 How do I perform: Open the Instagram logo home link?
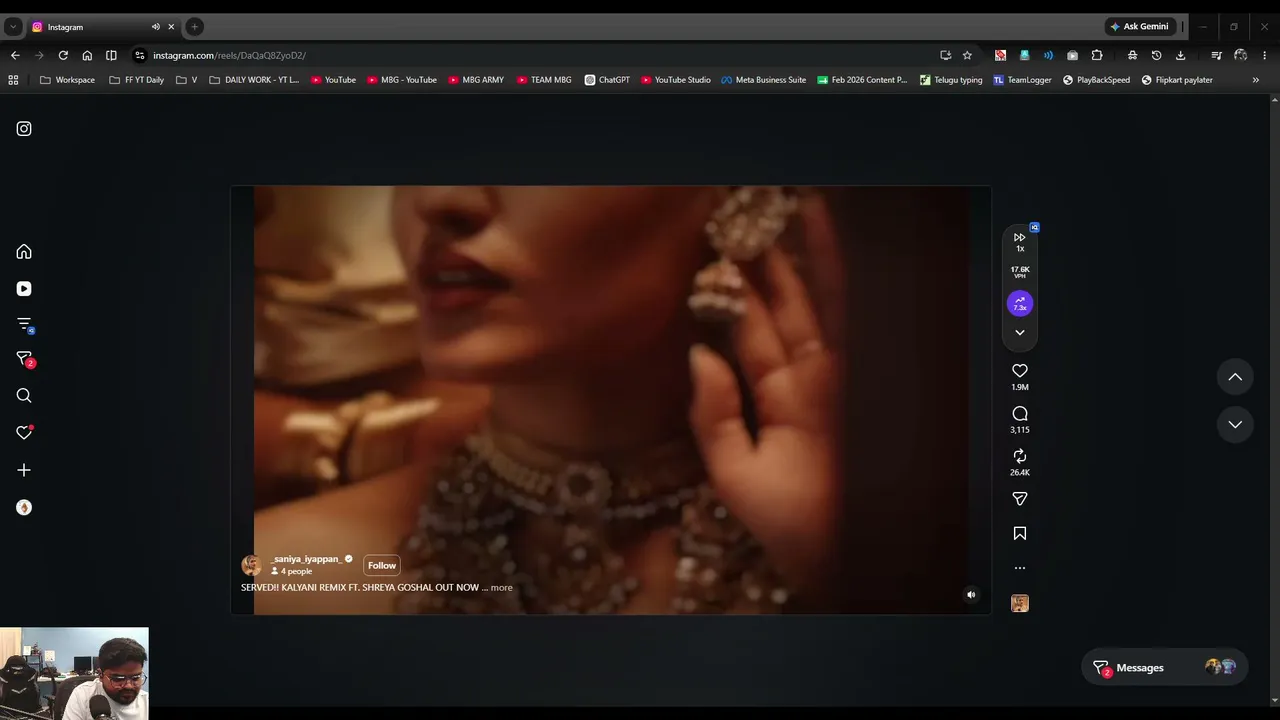click(24, 129)
